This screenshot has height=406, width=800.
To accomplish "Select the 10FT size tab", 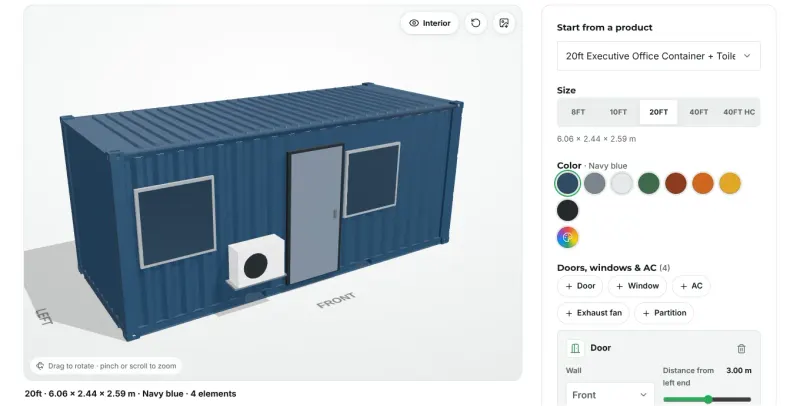I will click(618, 112).
